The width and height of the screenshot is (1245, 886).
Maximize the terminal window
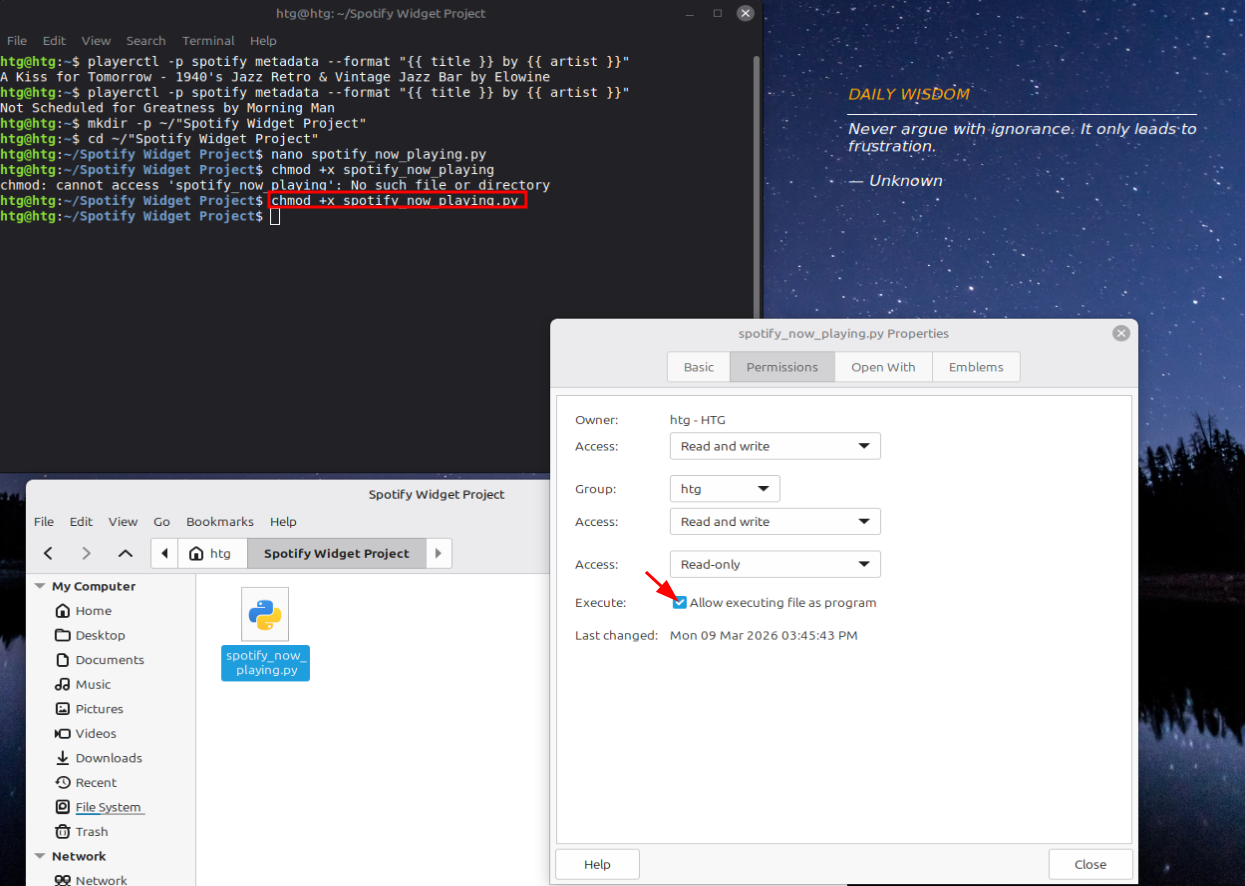coord(717,14)
